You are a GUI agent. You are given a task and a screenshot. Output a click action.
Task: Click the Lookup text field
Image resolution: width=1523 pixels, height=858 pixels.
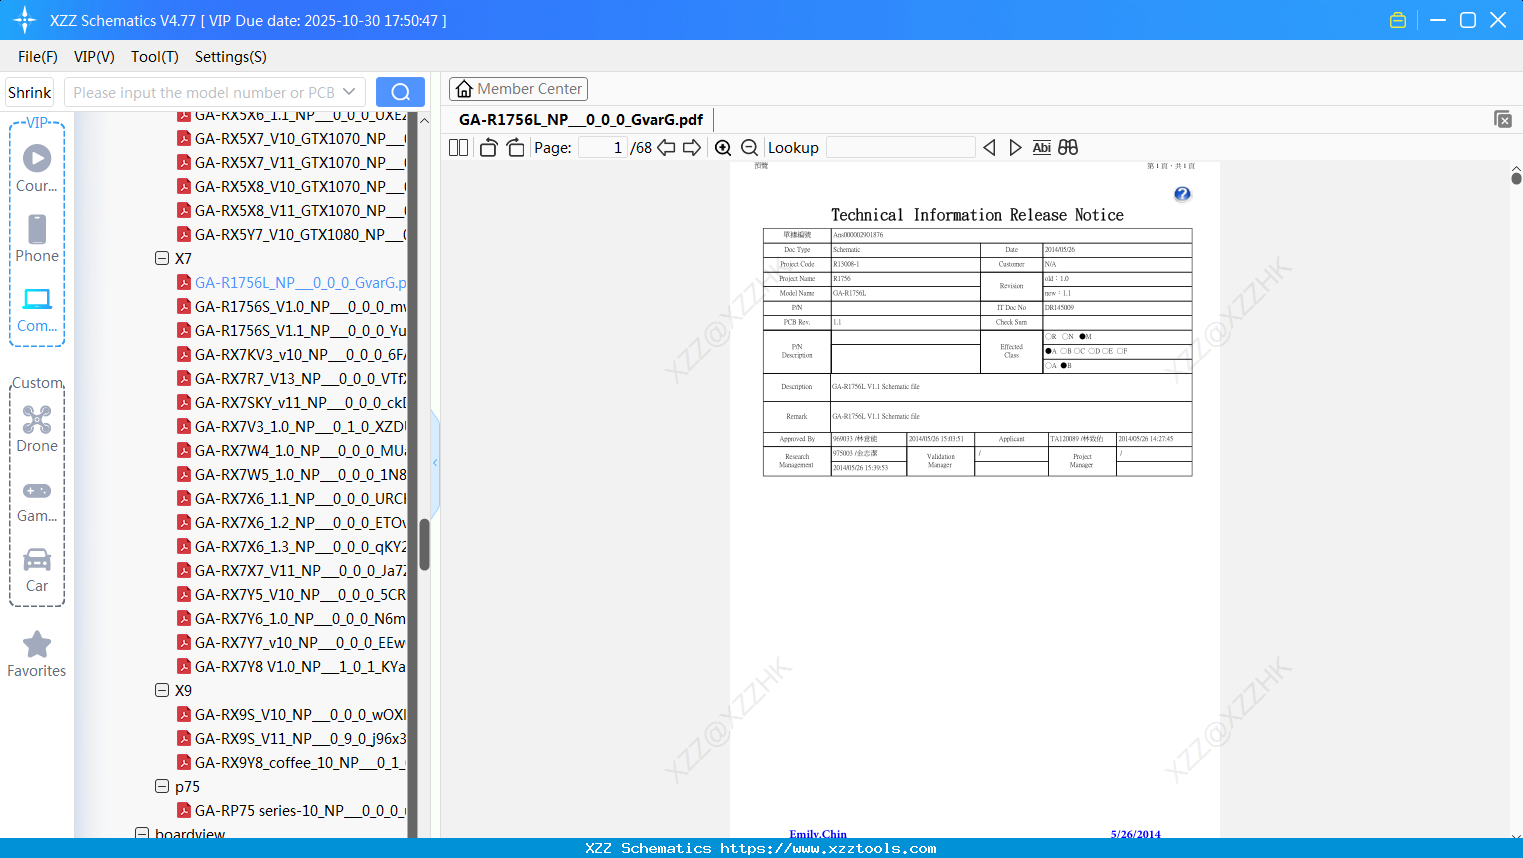click(x=900, y=148)
